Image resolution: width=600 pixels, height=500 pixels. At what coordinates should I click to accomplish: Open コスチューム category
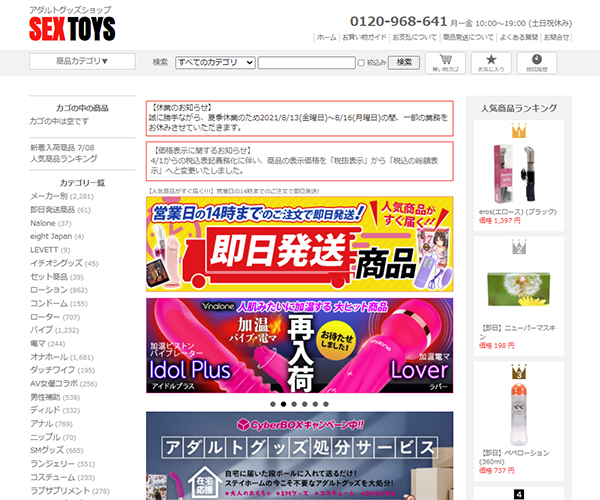coord(52,477)
